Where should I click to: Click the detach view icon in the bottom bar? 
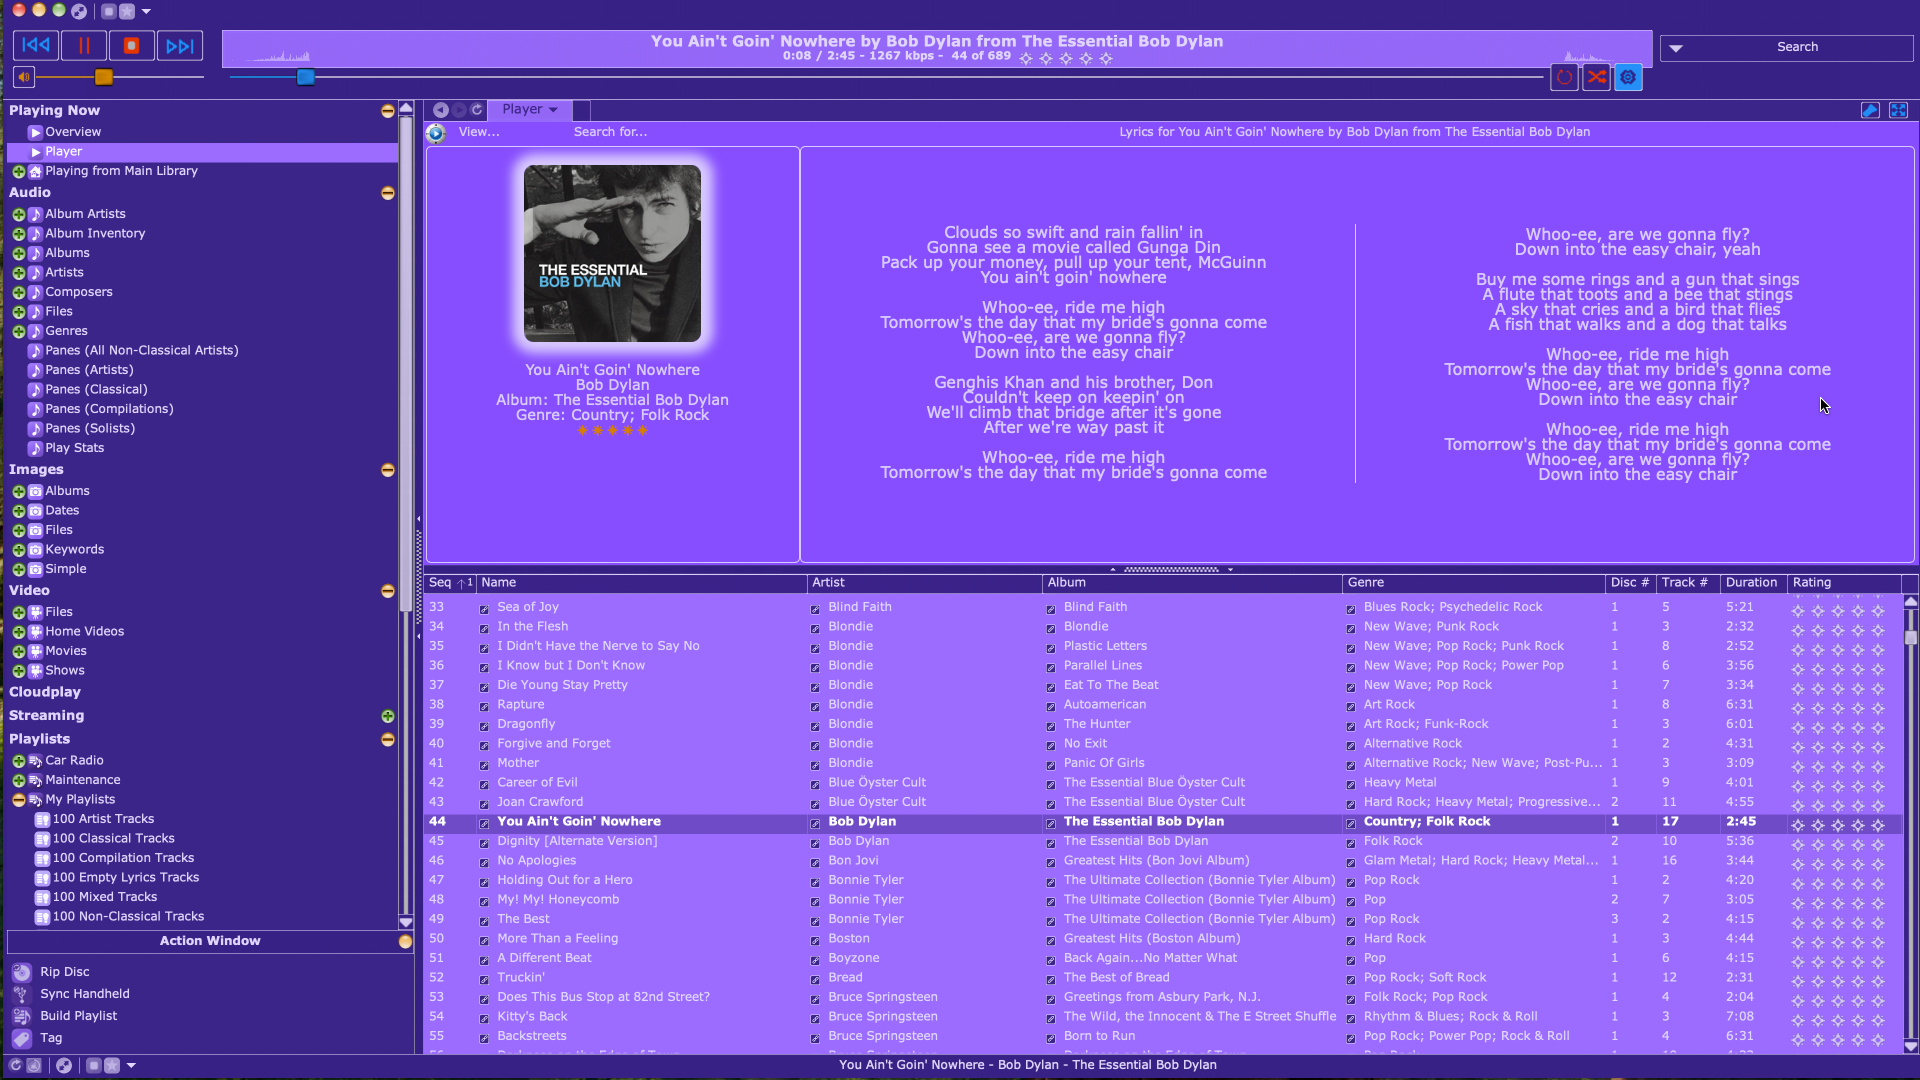(64, 1066)
